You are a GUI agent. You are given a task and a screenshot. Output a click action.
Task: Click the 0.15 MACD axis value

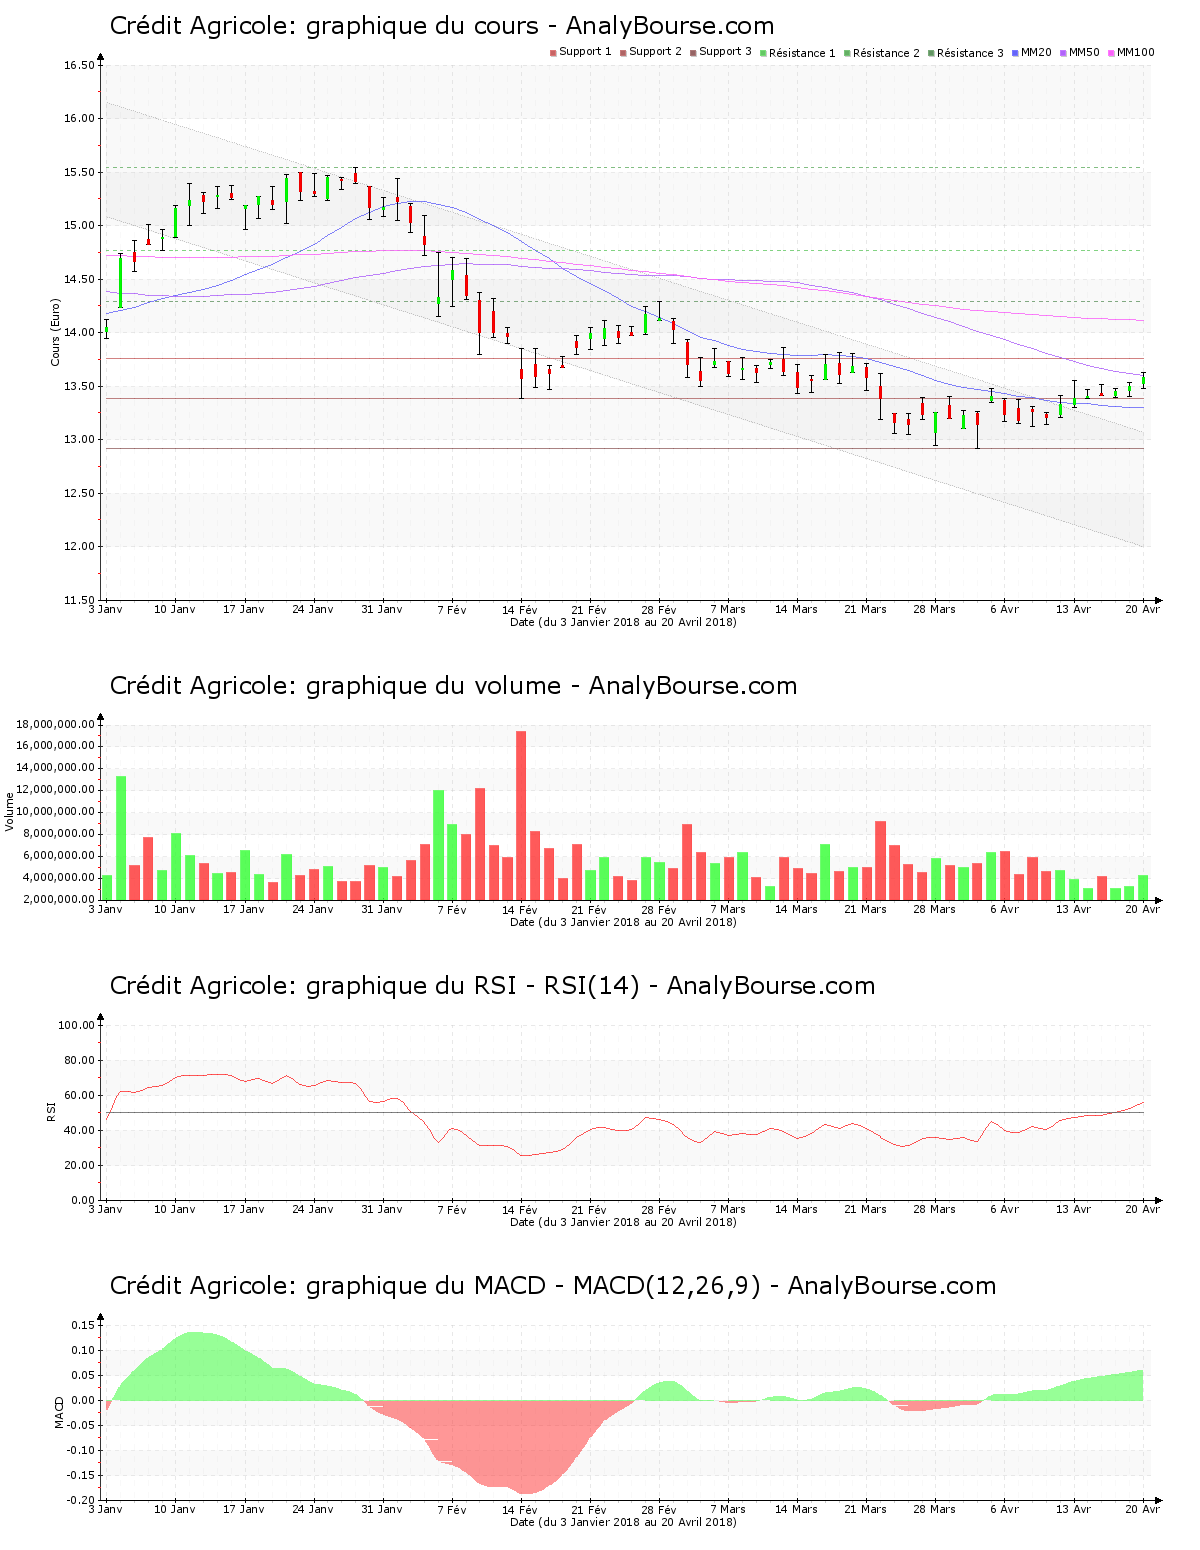[82, 1325]
